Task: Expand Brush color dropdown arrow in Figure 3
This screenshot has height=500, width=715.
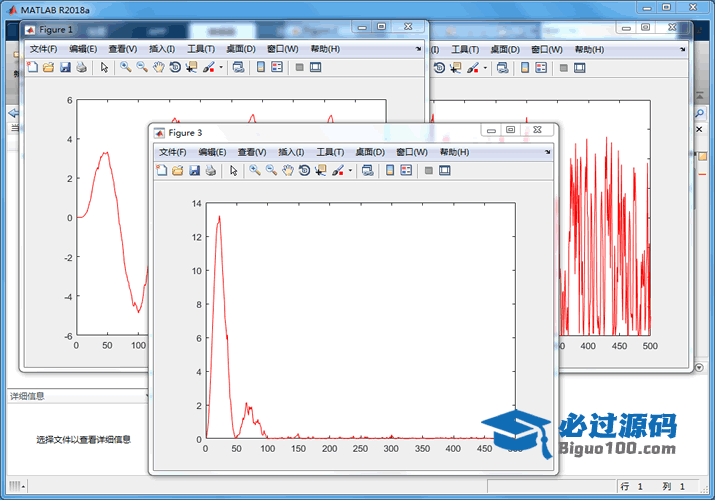Action: point(350,171)
